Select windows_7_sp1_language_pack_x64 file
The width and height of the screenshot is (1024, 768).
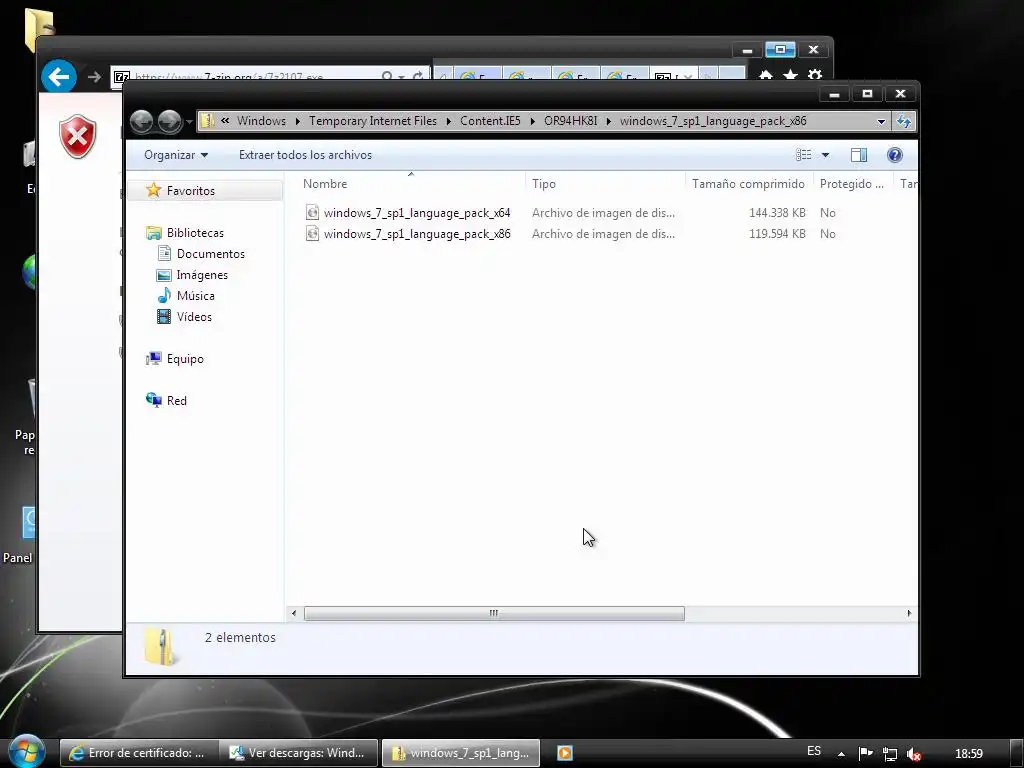point(417,213)
